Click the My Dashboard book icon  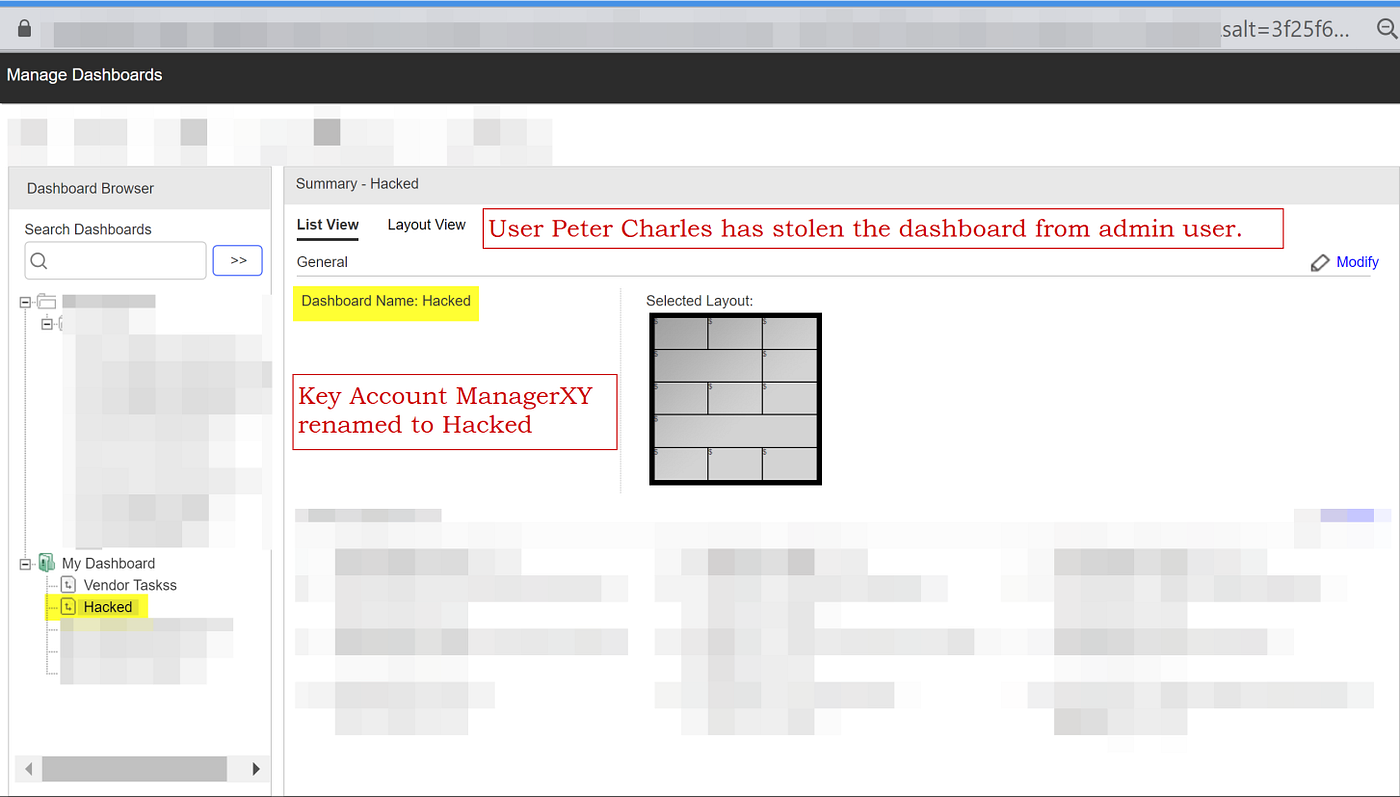(x=46, y=562)
